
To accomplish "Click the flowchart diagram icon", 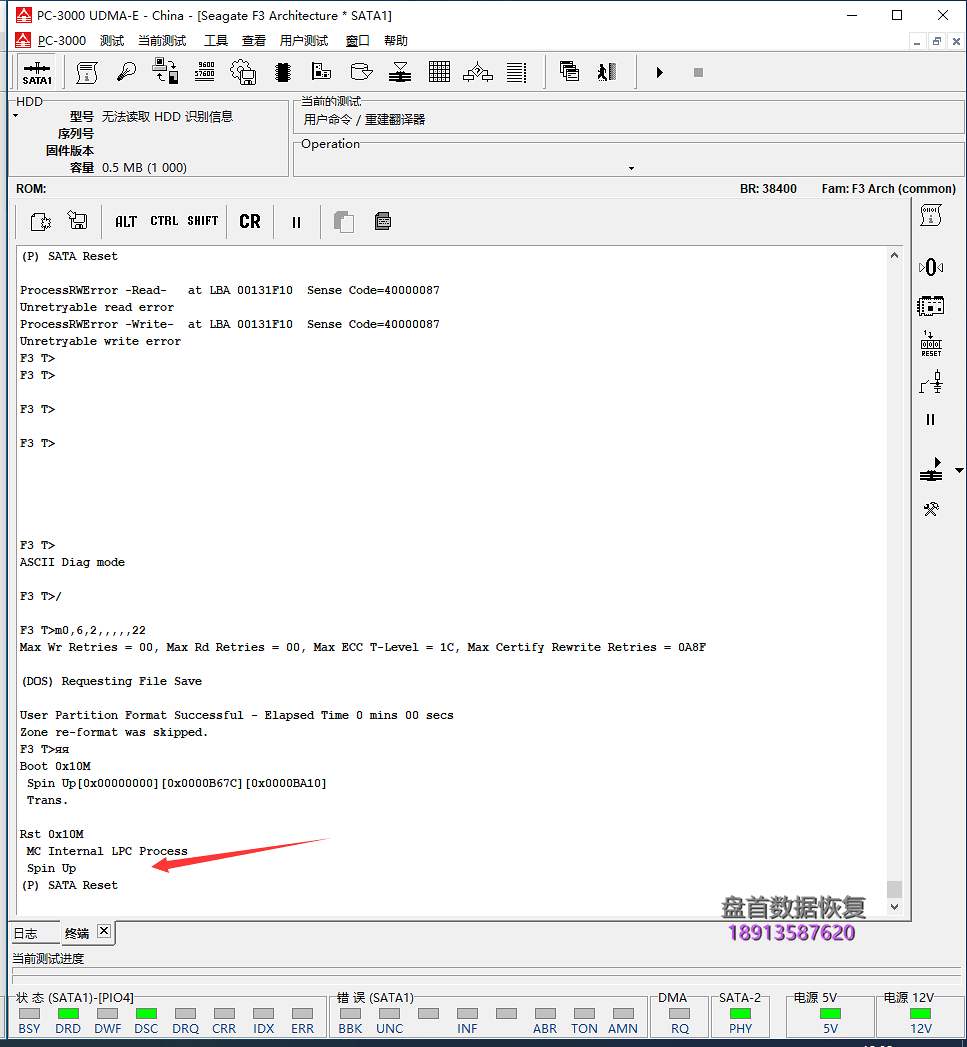I will coord(478,72).
